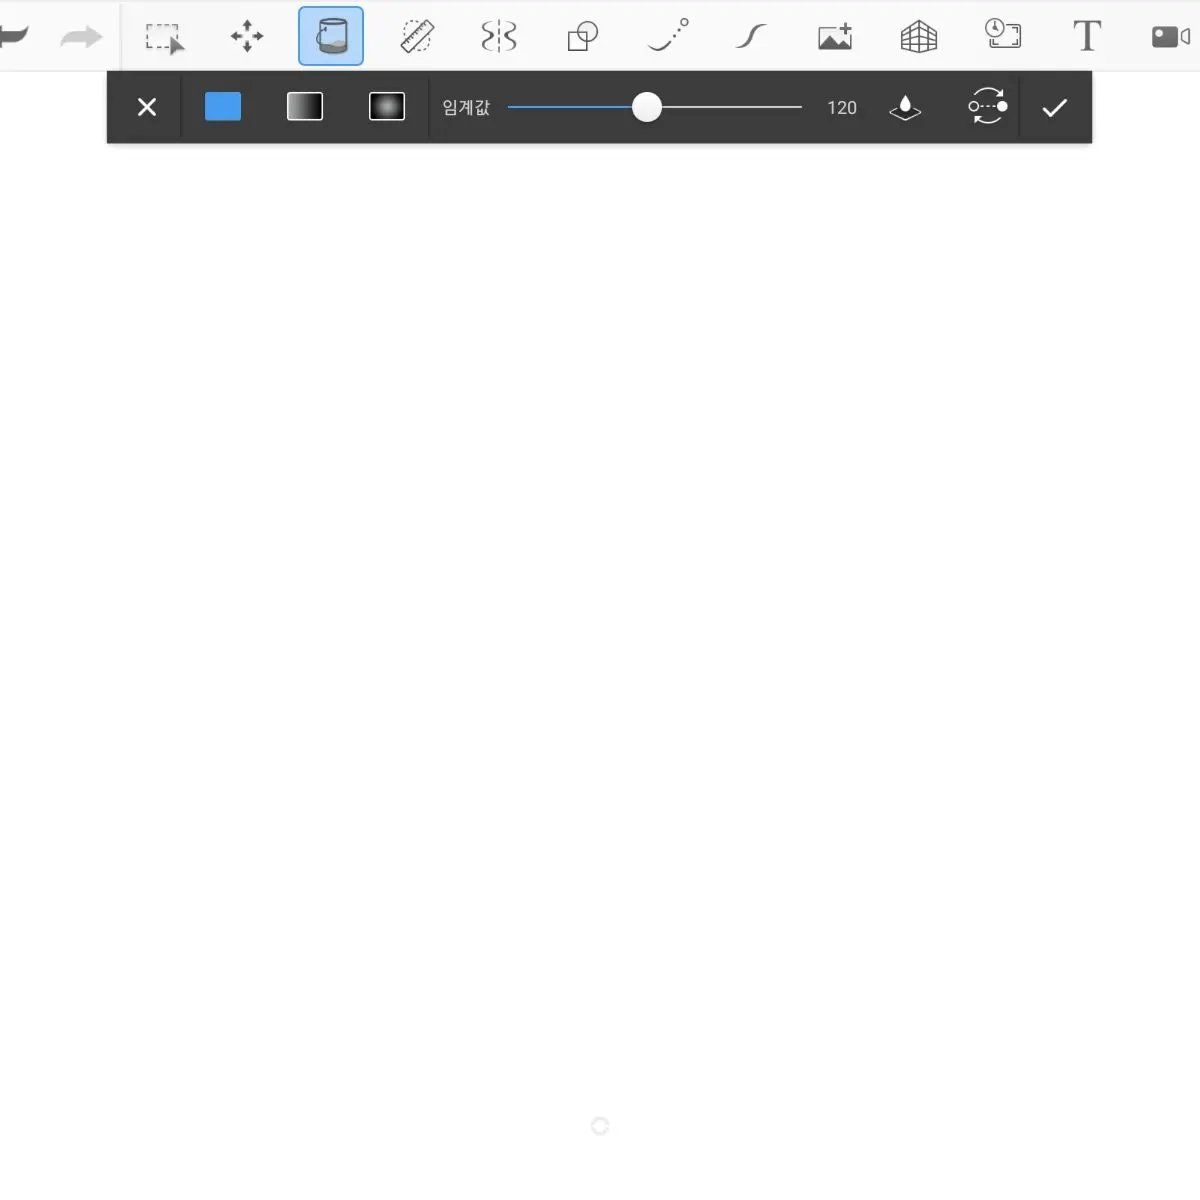Toggle the Fill bucket tool

[x=331, y=36]
